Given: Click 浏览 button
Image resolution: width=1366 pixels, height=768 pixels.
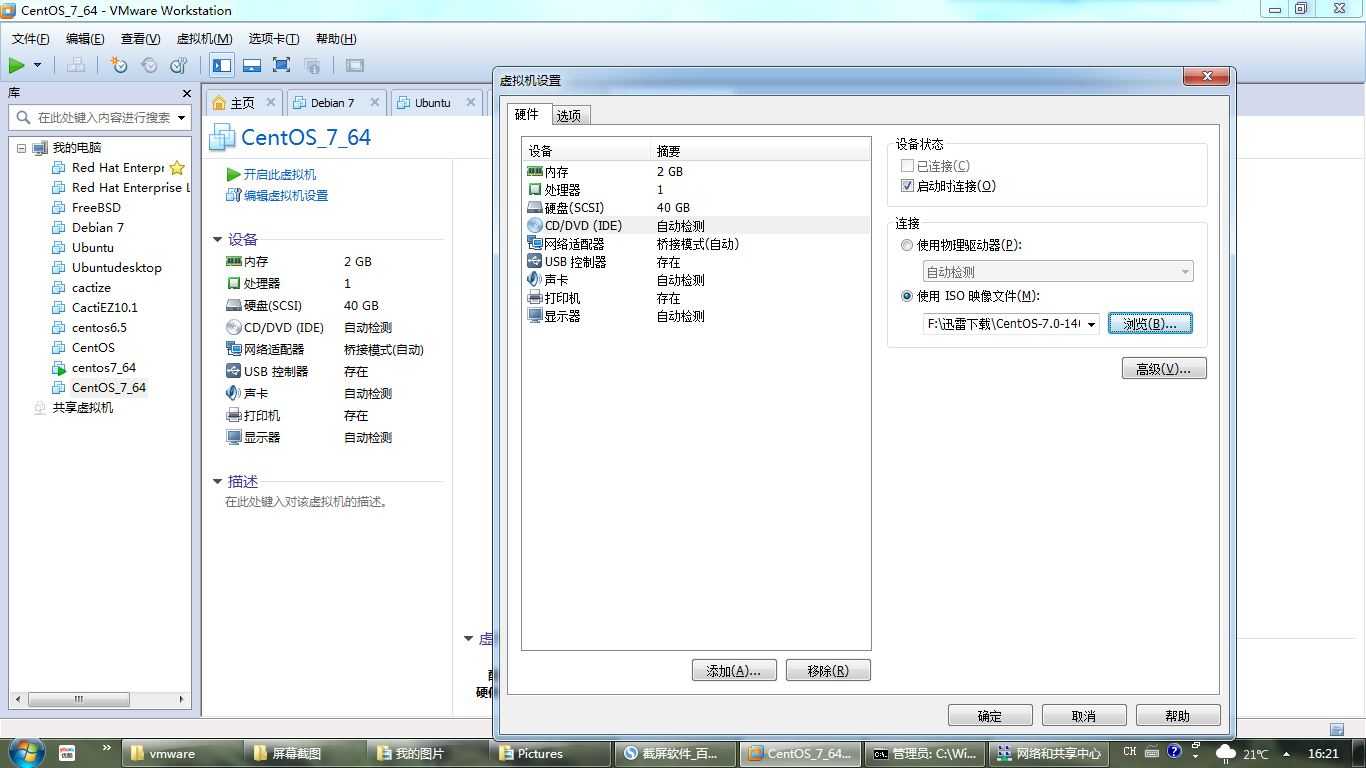Looking at the screenshot, I should click(x=1150, y=324).
